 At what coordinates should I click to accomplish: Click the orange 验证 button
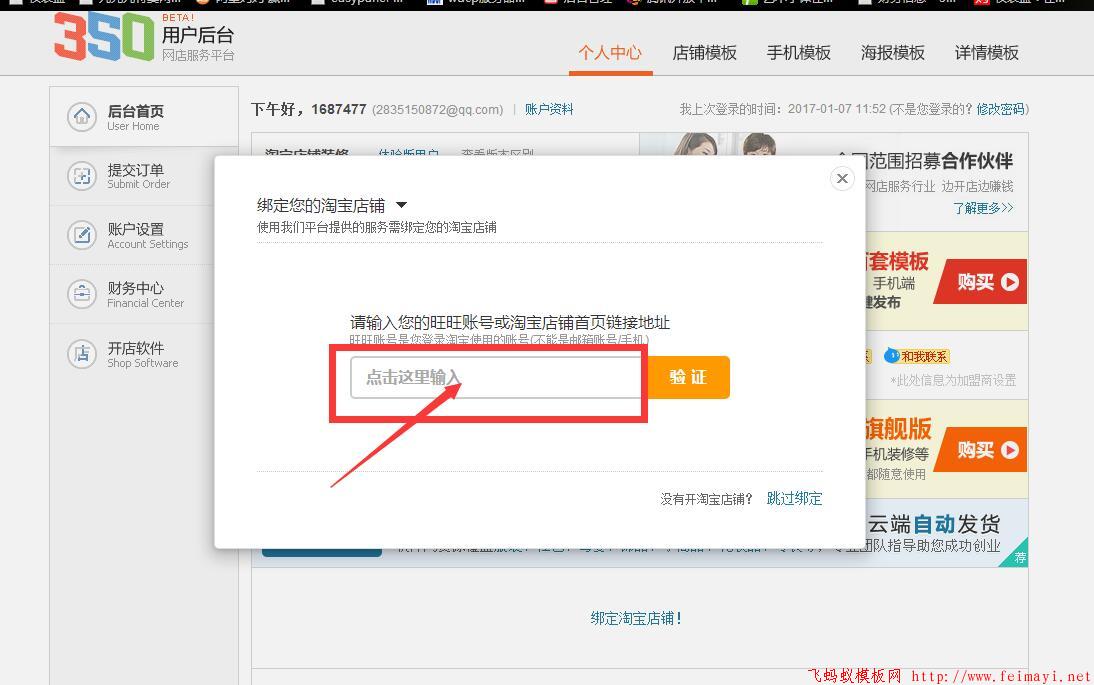pyautogui.click(x=688, y=377)
